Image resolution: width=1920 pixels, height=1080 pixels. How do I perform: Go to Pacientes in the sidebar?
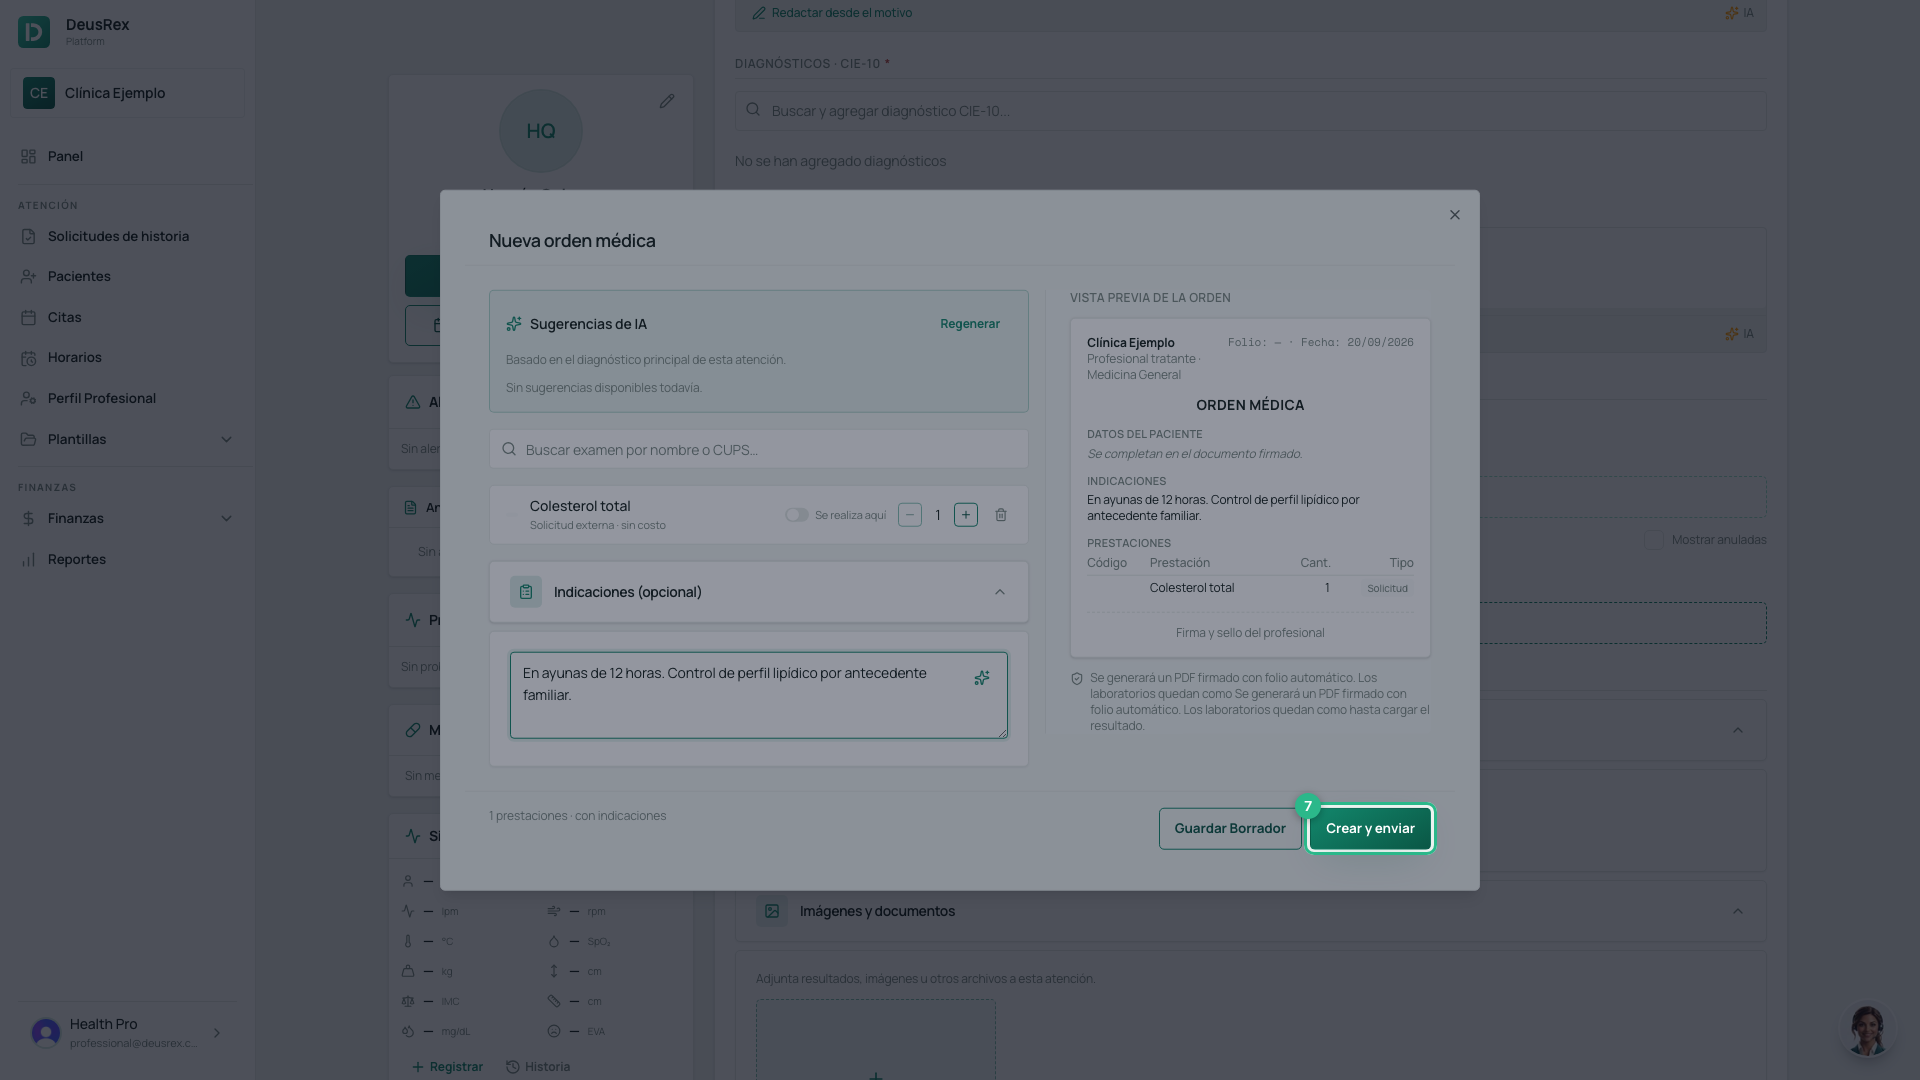coord(79,277)
